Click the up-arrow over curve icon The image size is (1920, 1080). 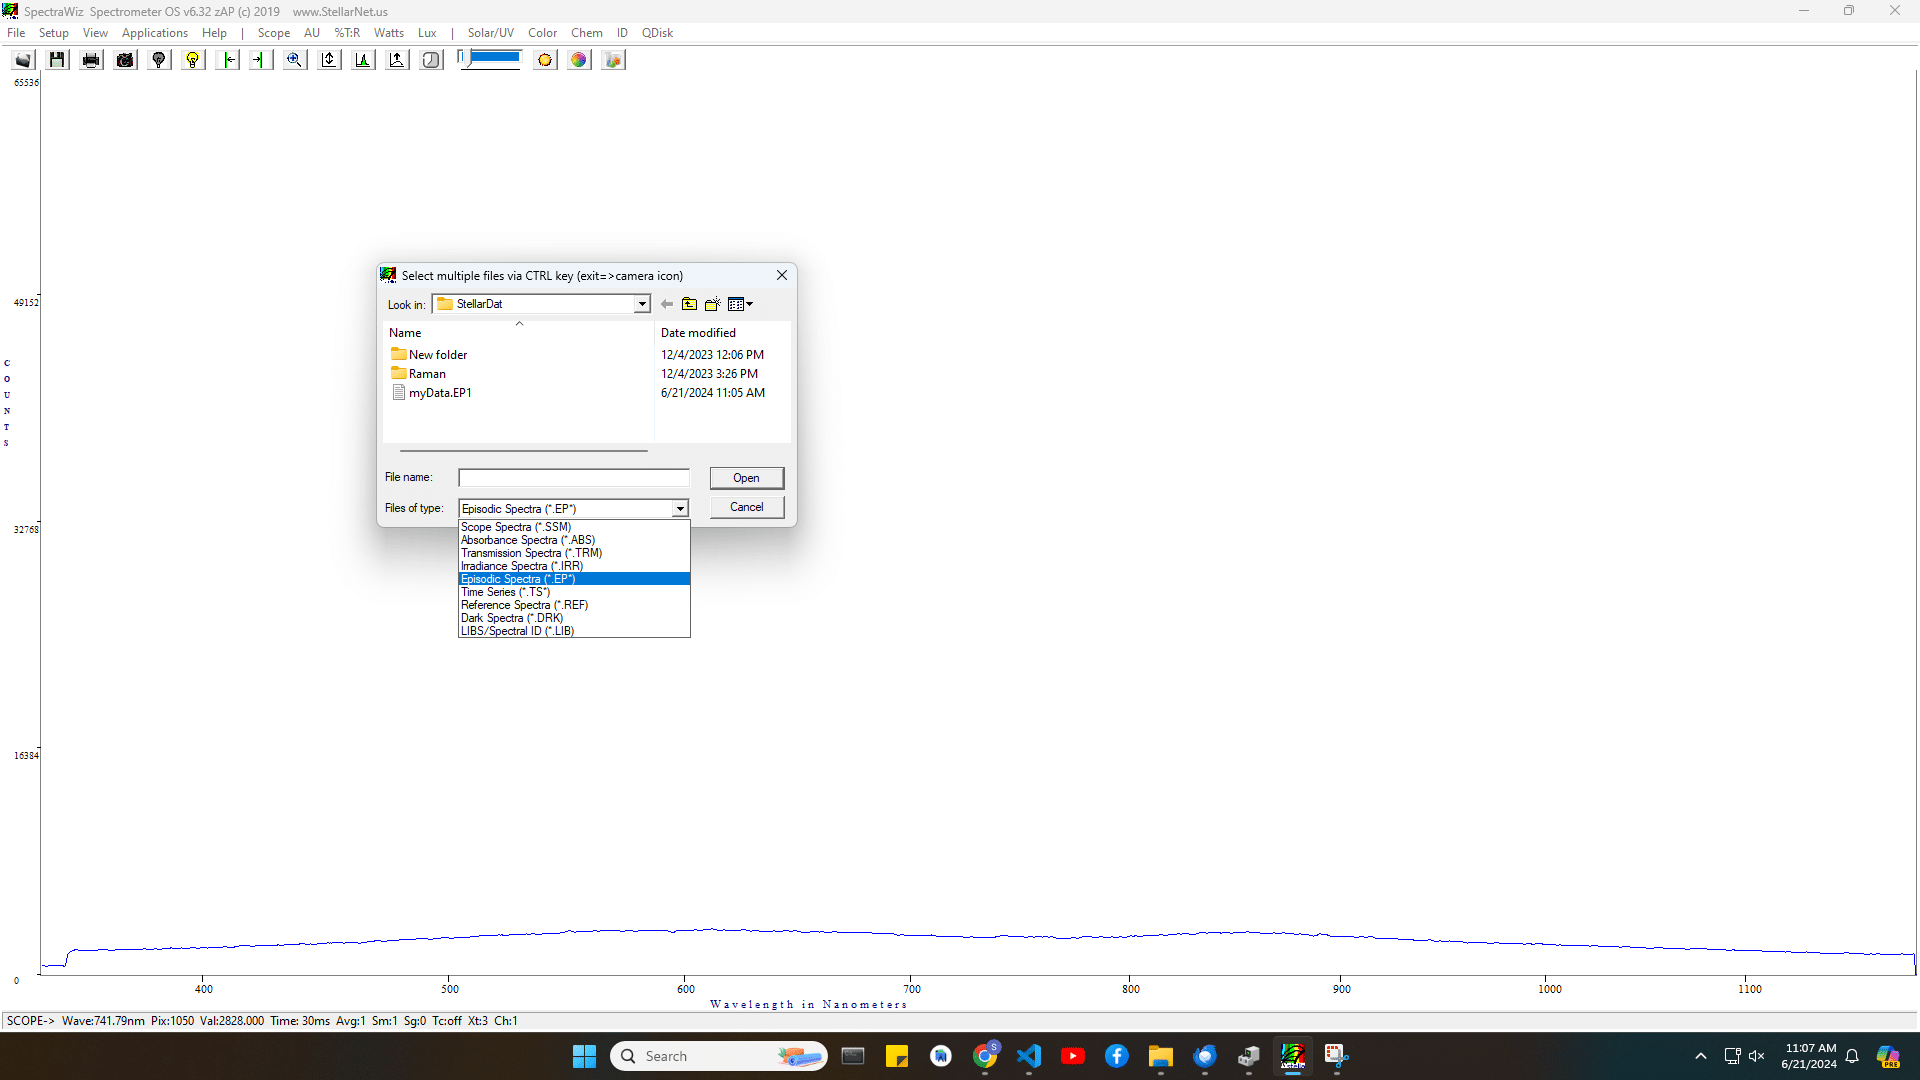tap(397, 60)
